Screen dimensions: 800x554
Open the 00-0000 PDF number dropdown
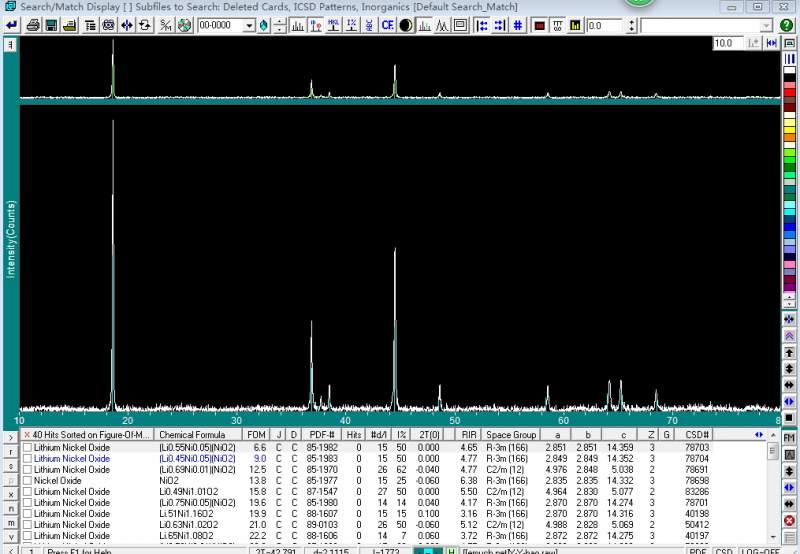pyautogui.click(x=249, y=26)
